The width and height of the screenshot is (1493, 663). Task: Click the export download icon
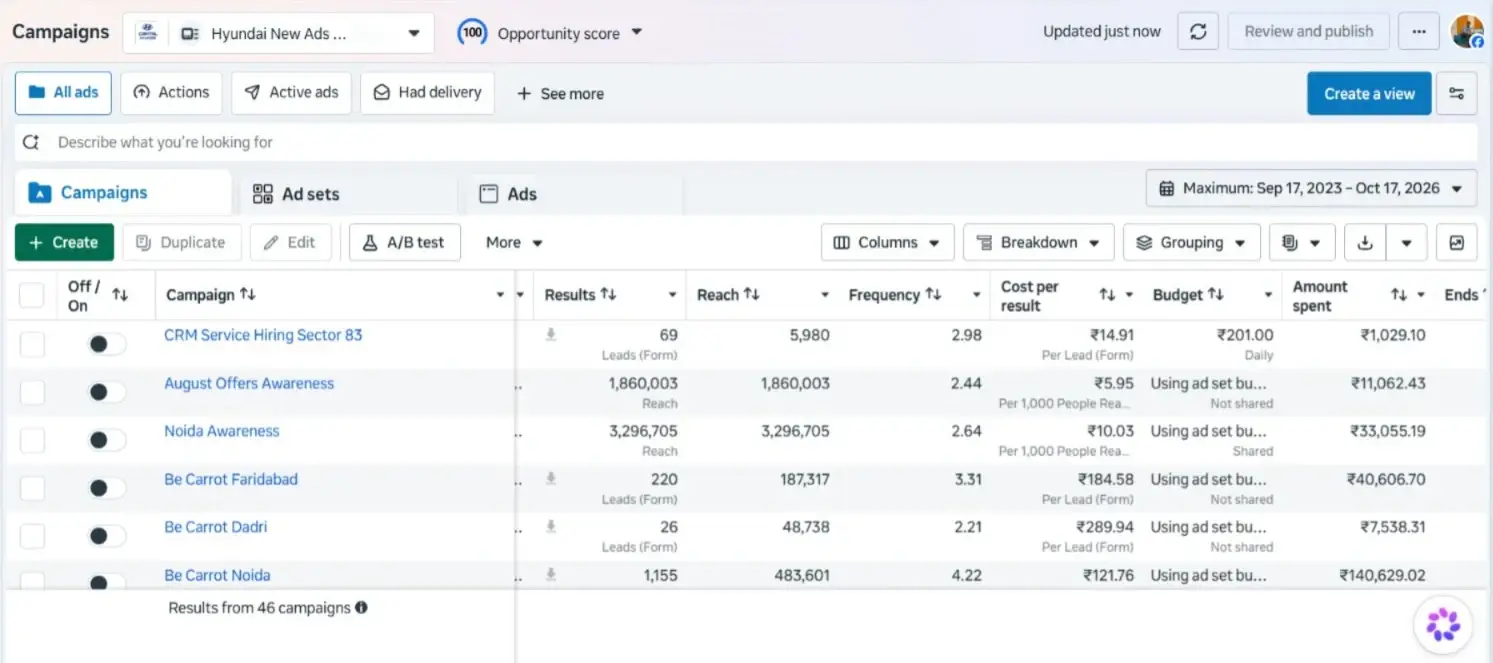[1365, 243]
